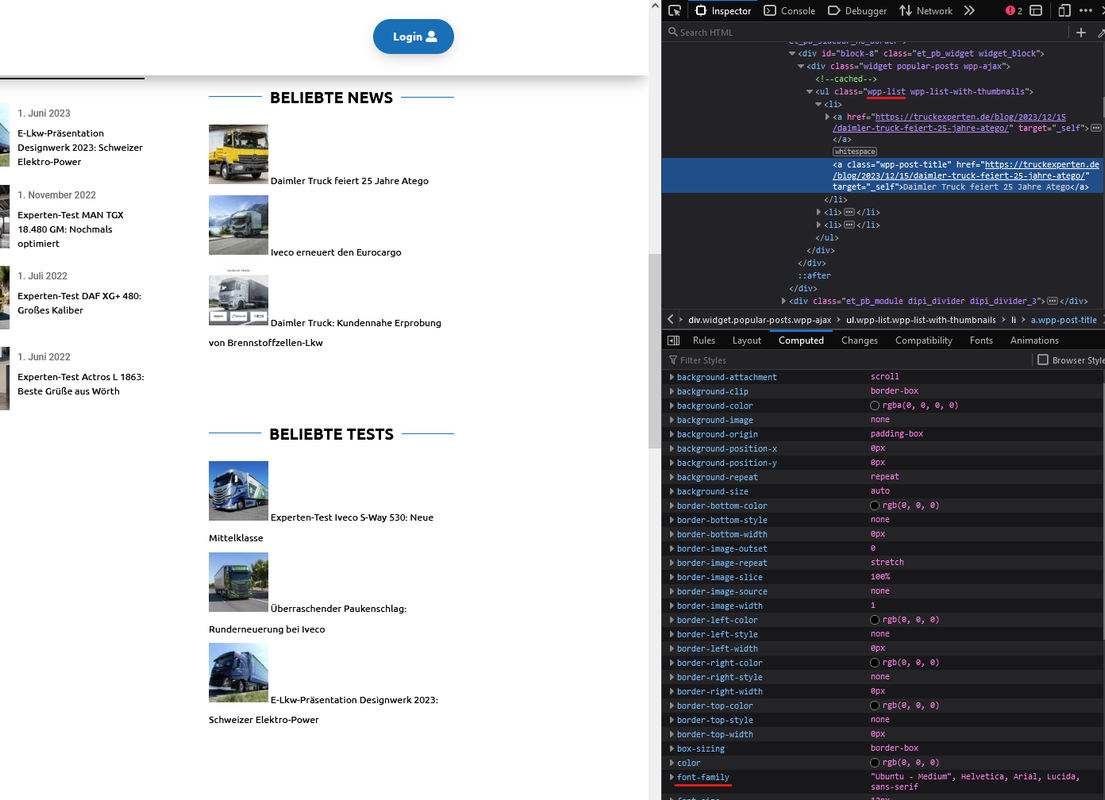Screen dimensions: 1105x800
Task: Switch to the Debugger tab
Action: click(857, 11)
